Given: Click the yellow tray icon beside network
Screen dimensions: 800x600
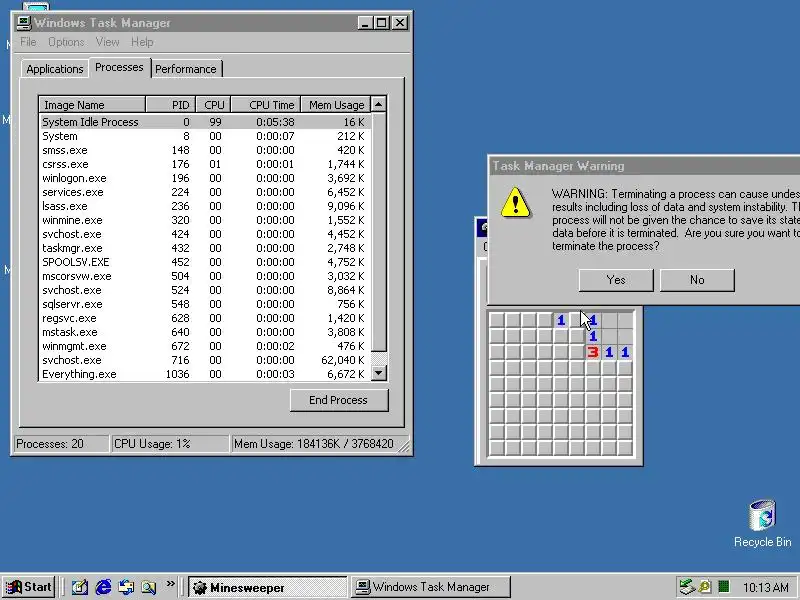Looking at the screenshot, I should pos(706,587).
